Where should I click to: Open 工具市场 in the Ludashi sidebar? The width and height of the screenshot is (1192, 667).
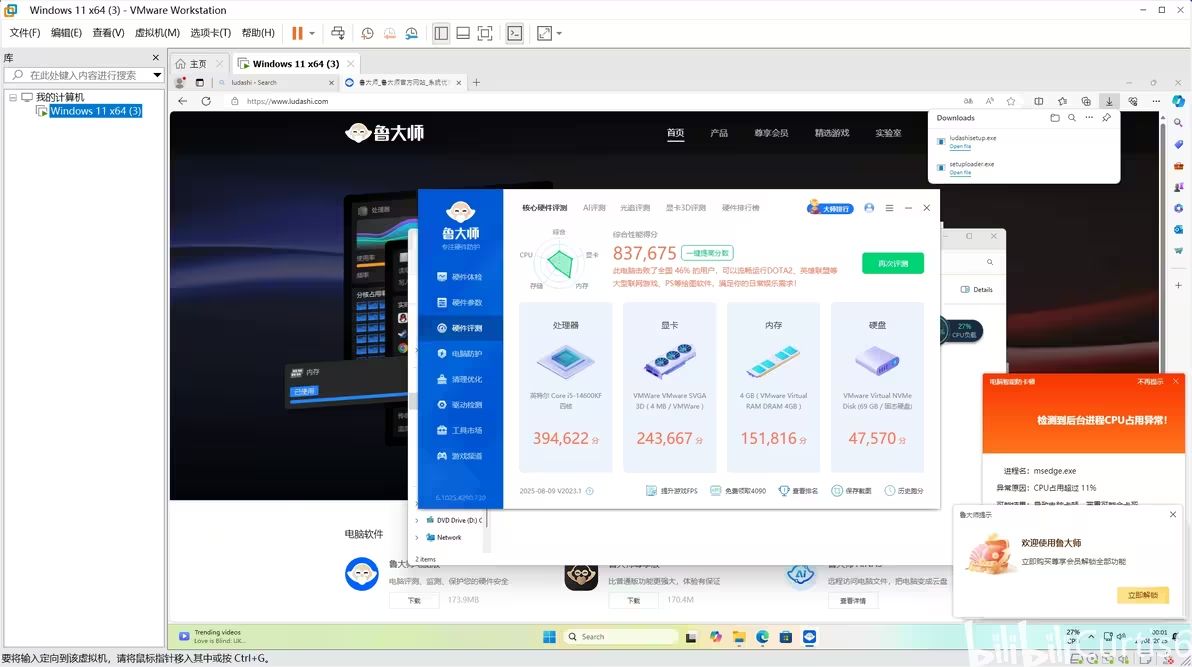click(x=460, y=430)
